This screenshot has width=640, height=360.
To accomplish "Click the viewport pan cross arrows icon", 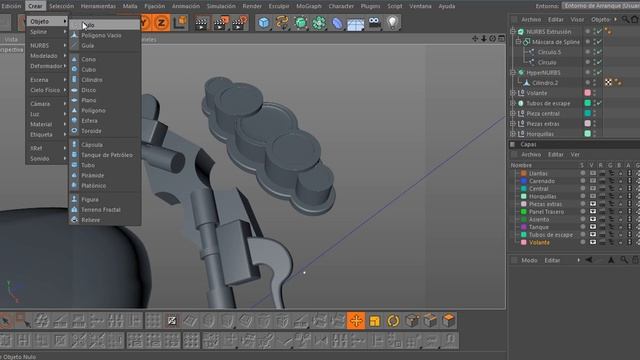I will pyautogui.click(x=475, y=38).
